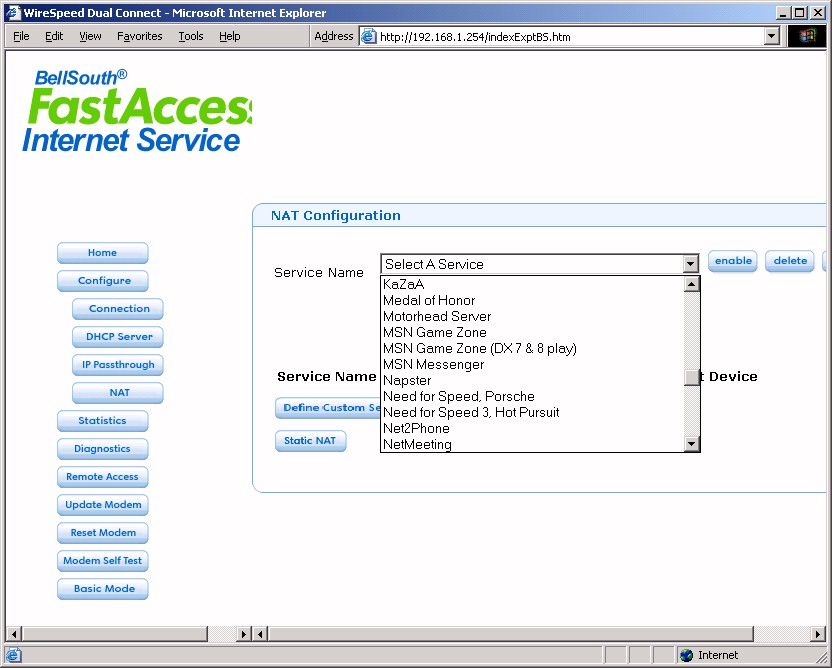Click the page icon in address bar
The image size is (832, 668).
tap(368, 37)
